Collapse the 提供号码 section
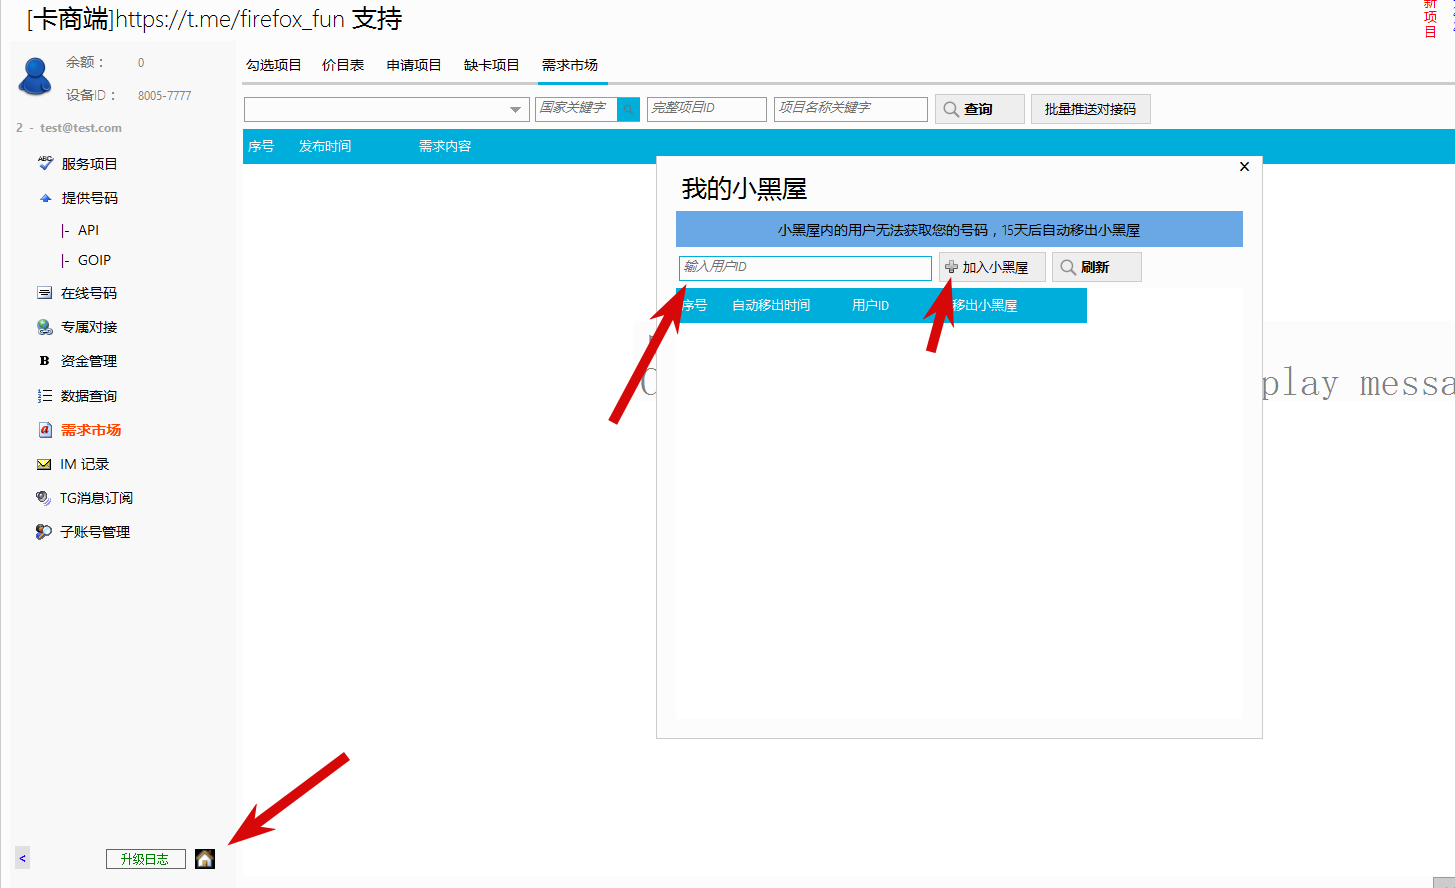1455x888 pixels. (45, 198)
